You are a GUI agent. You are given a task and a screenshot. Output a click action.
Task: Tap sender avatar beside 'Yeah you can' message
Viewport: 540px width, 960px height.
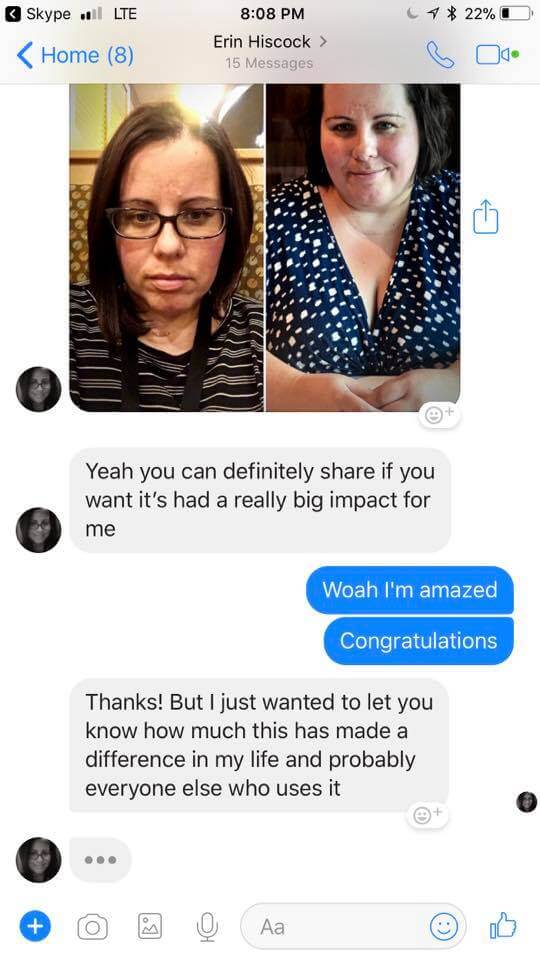[39, 530]
